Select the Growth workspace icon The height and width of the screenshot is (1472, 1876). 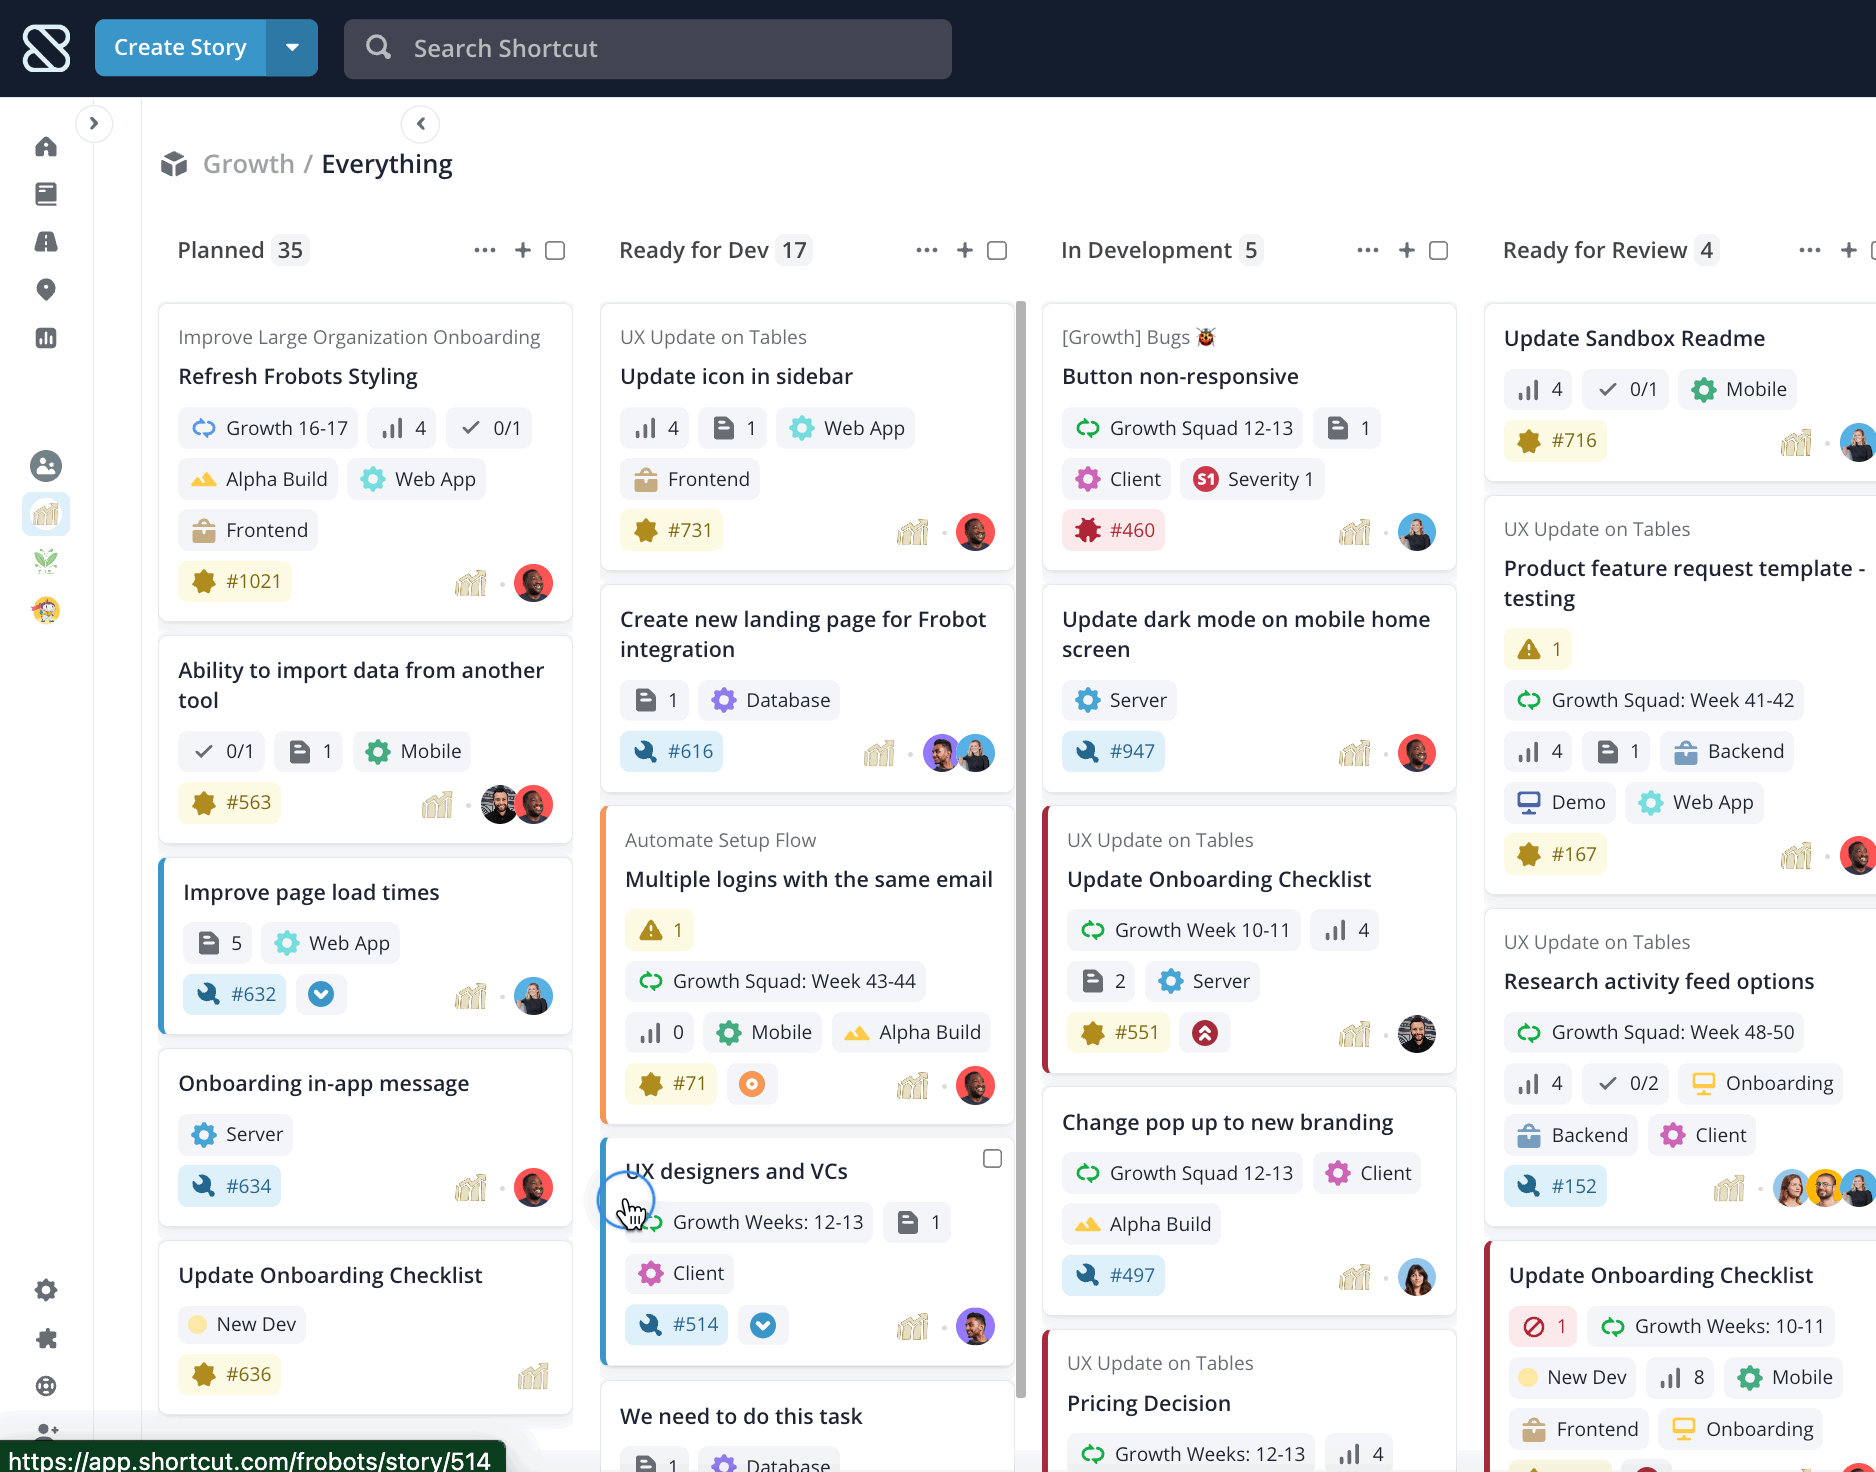46,514
